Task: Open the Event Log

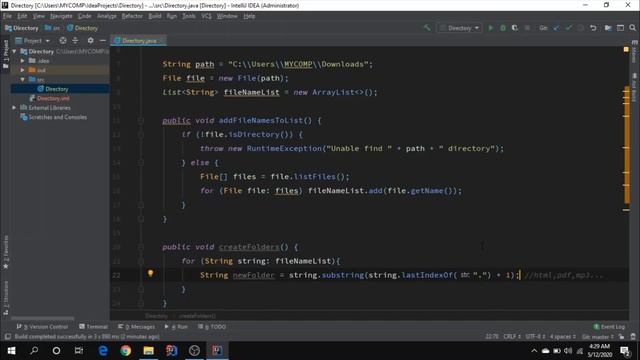Action: click(609, 327)
